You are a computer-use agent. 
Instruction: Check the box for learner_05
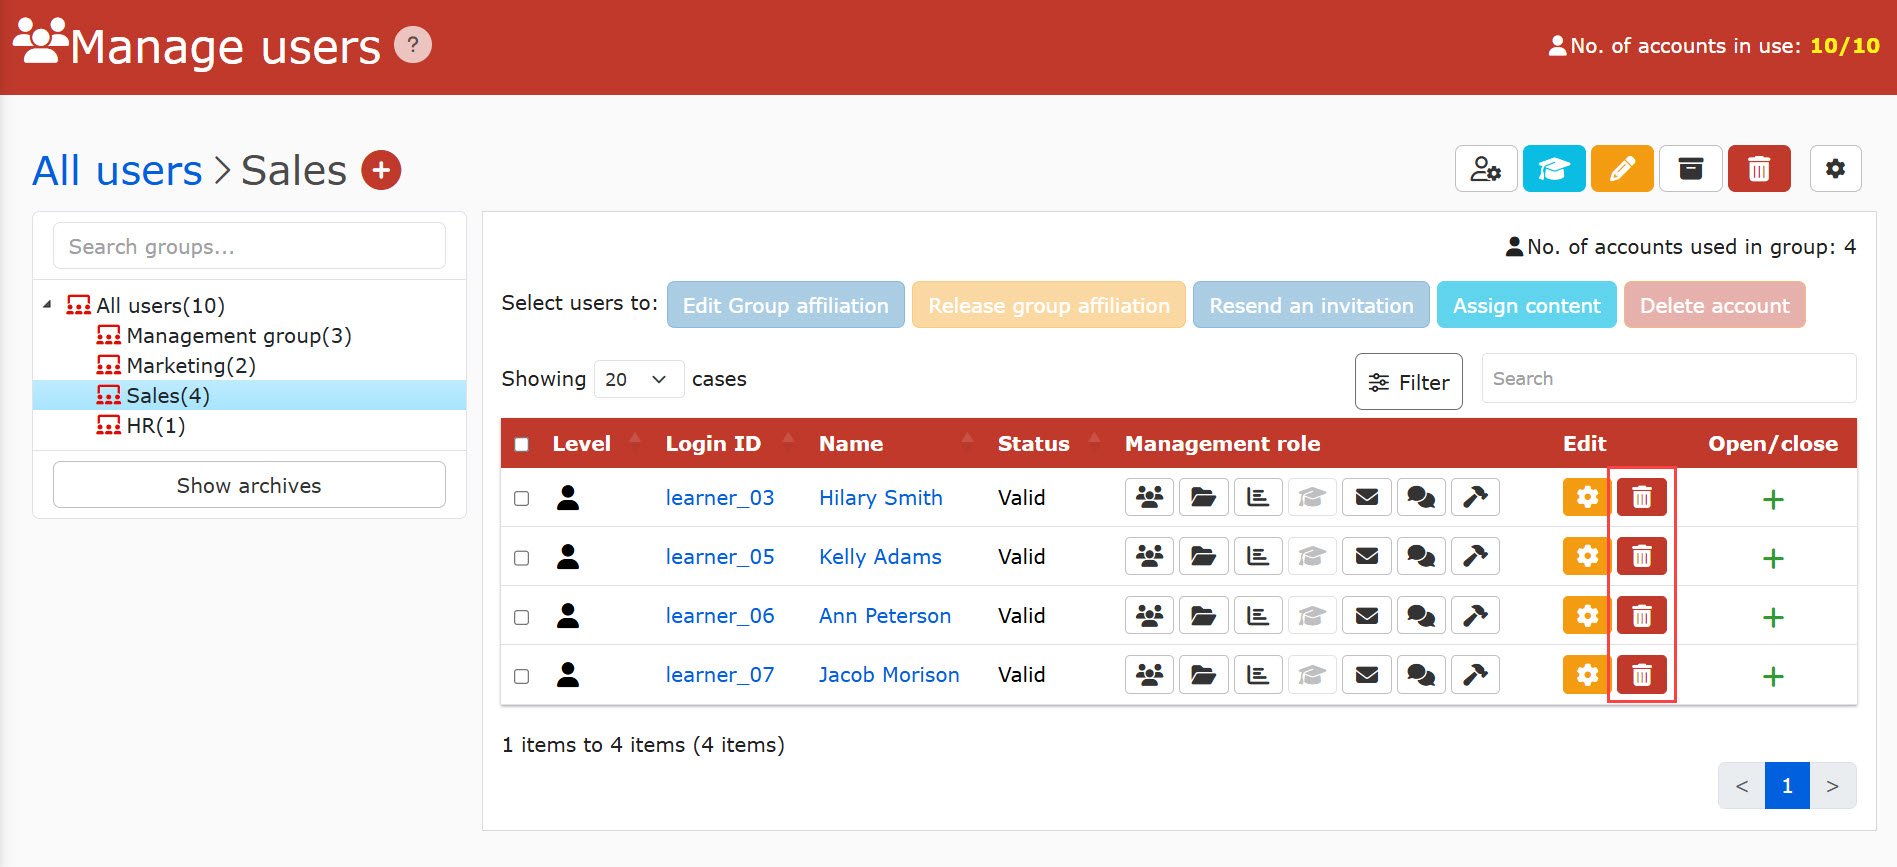521,557
